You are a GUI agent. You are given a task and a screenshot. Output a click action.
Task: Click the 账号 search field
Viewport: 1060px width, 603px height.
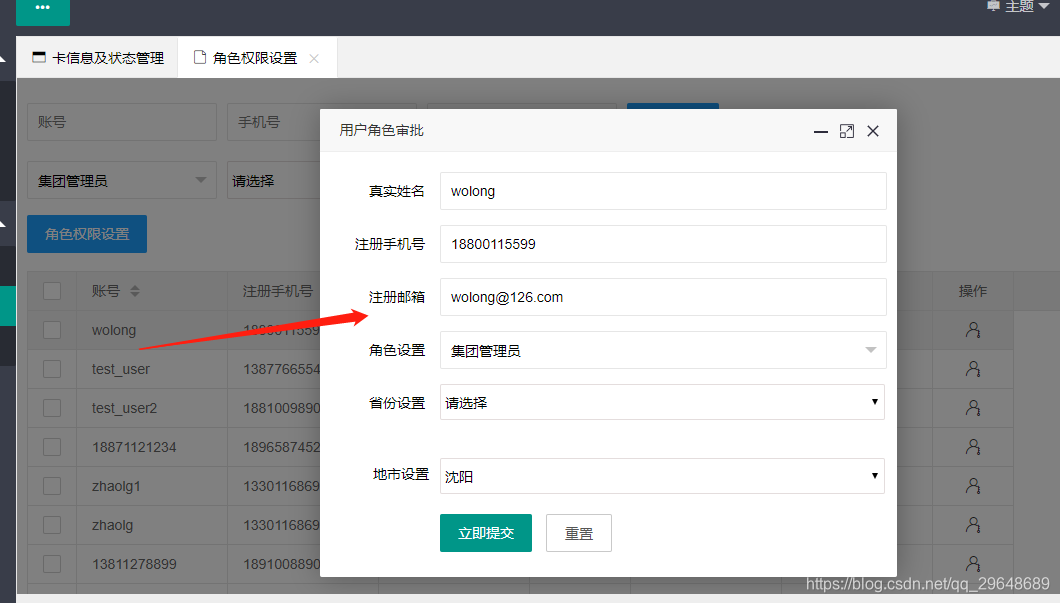pyautogui.click(x=122, y=122)
